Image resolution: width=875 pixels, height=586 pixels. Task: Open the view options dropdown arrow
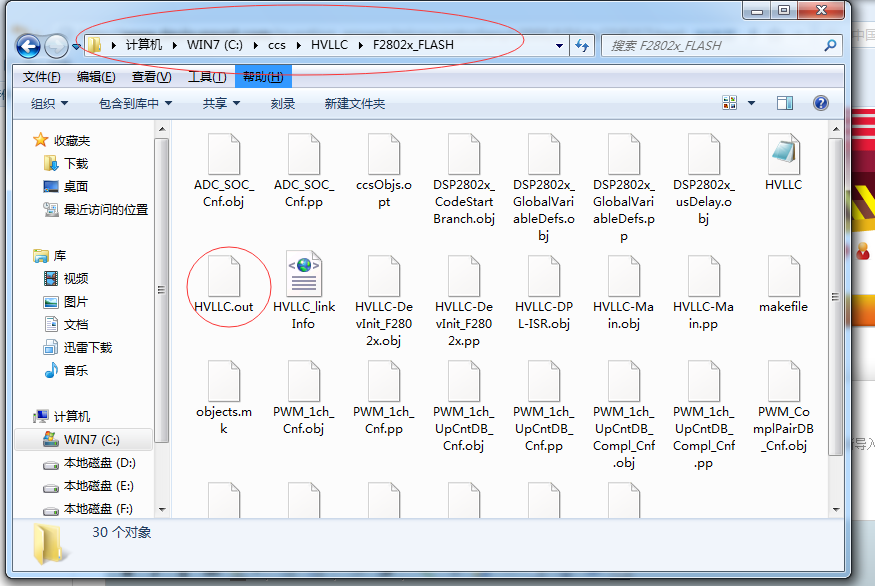coord(751,103)
